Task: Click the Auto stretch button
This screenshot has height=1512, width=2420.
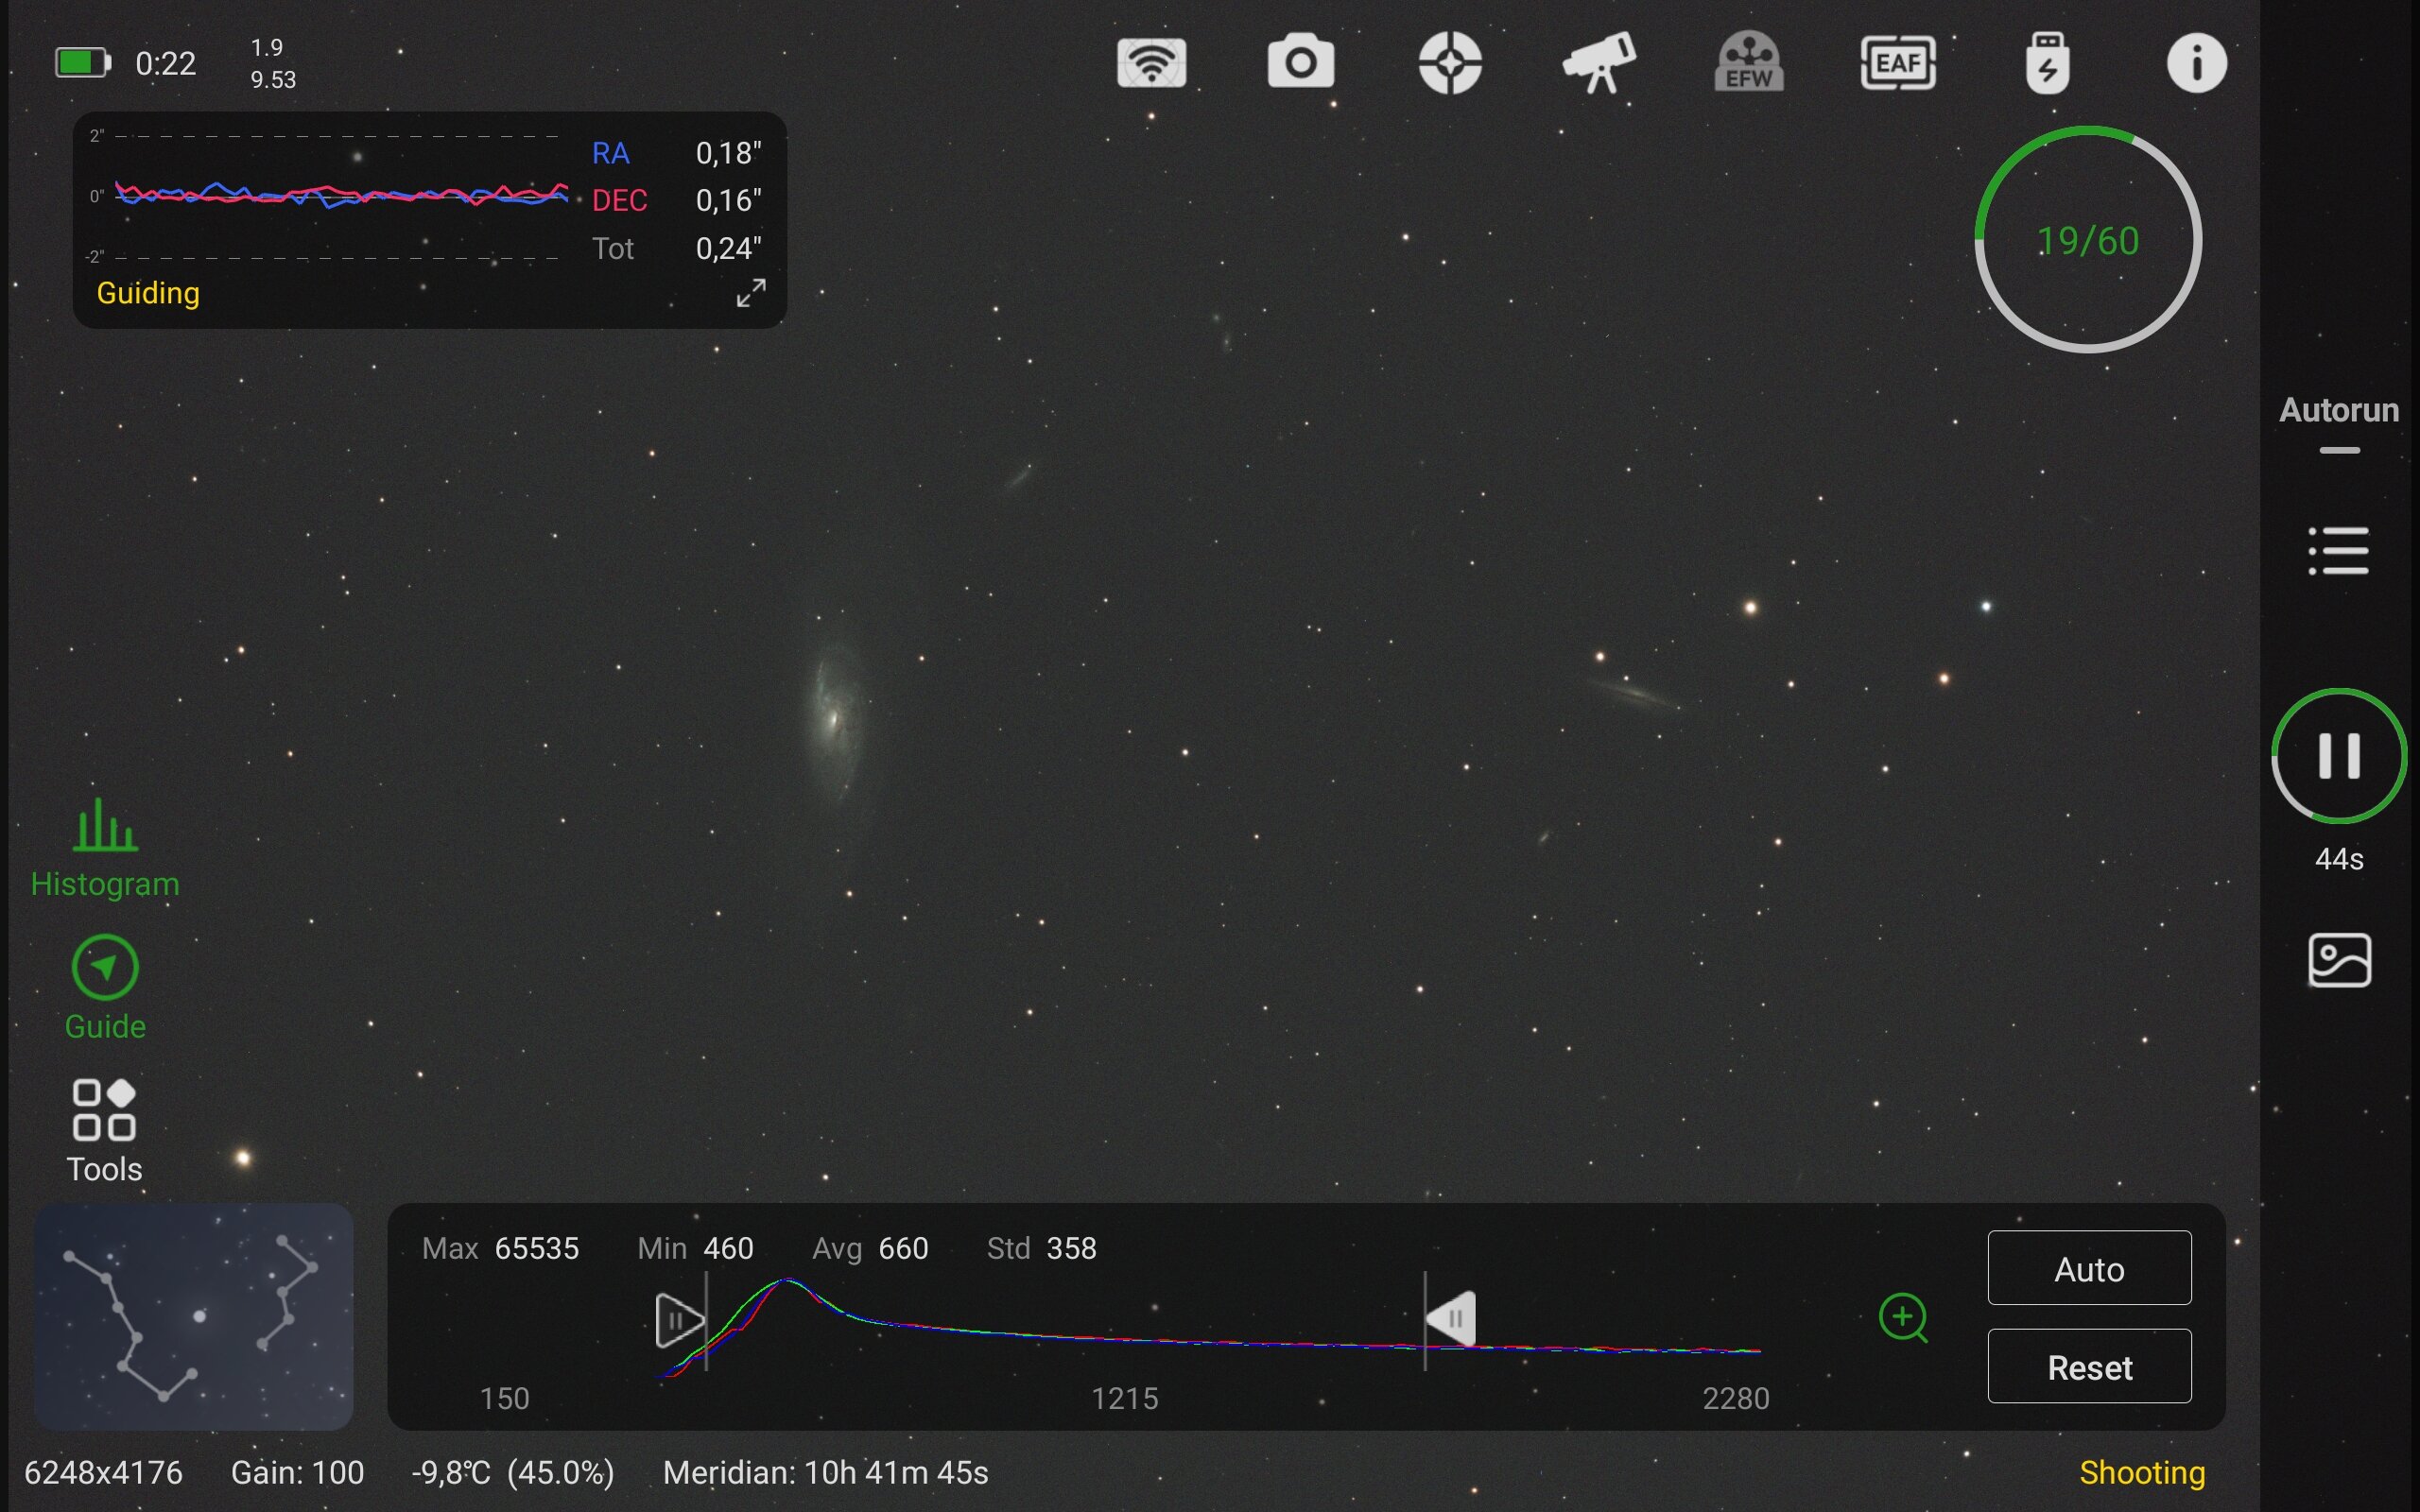Action: (x=2089, y=1268)
